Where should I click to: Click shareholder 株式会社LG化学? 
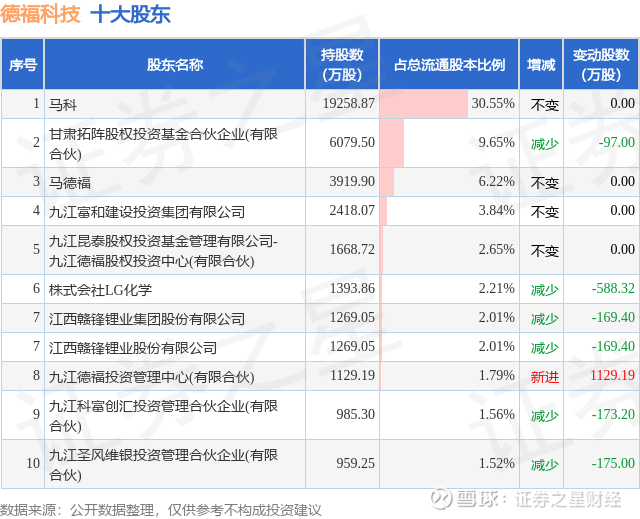(x=100, y=290)
